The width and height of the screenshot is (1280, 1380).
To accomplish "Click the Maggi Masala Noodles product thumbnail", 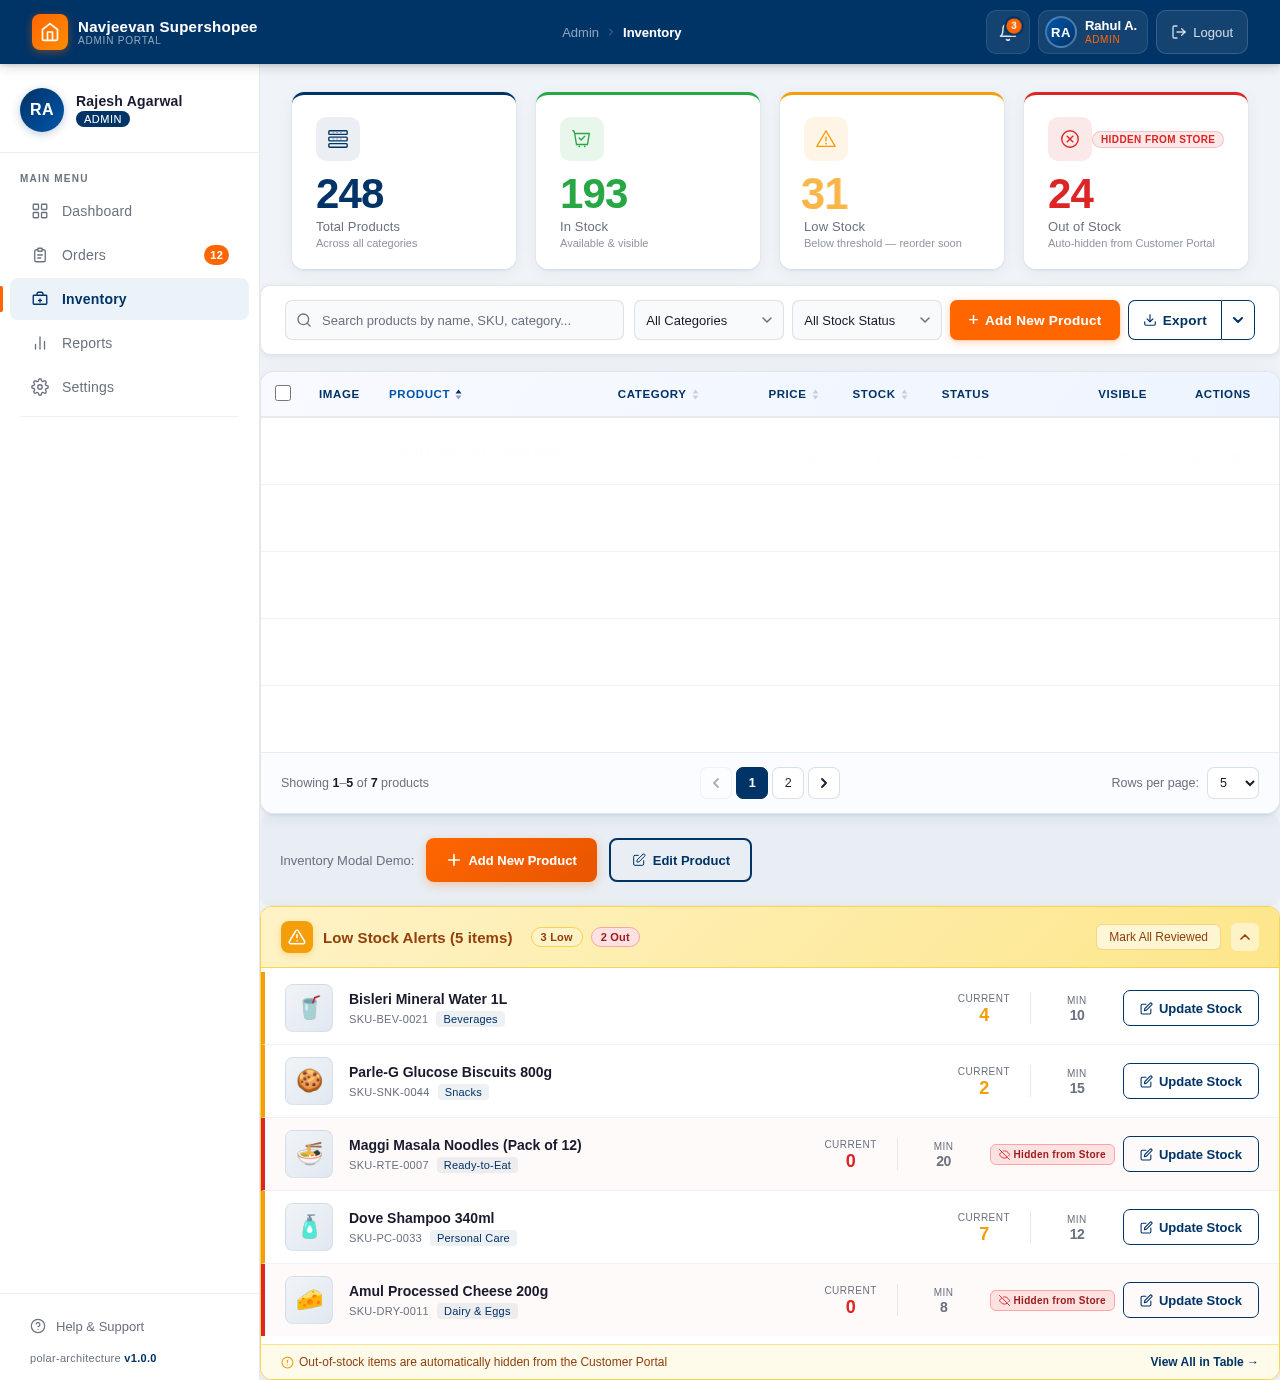I will 309,1154.
